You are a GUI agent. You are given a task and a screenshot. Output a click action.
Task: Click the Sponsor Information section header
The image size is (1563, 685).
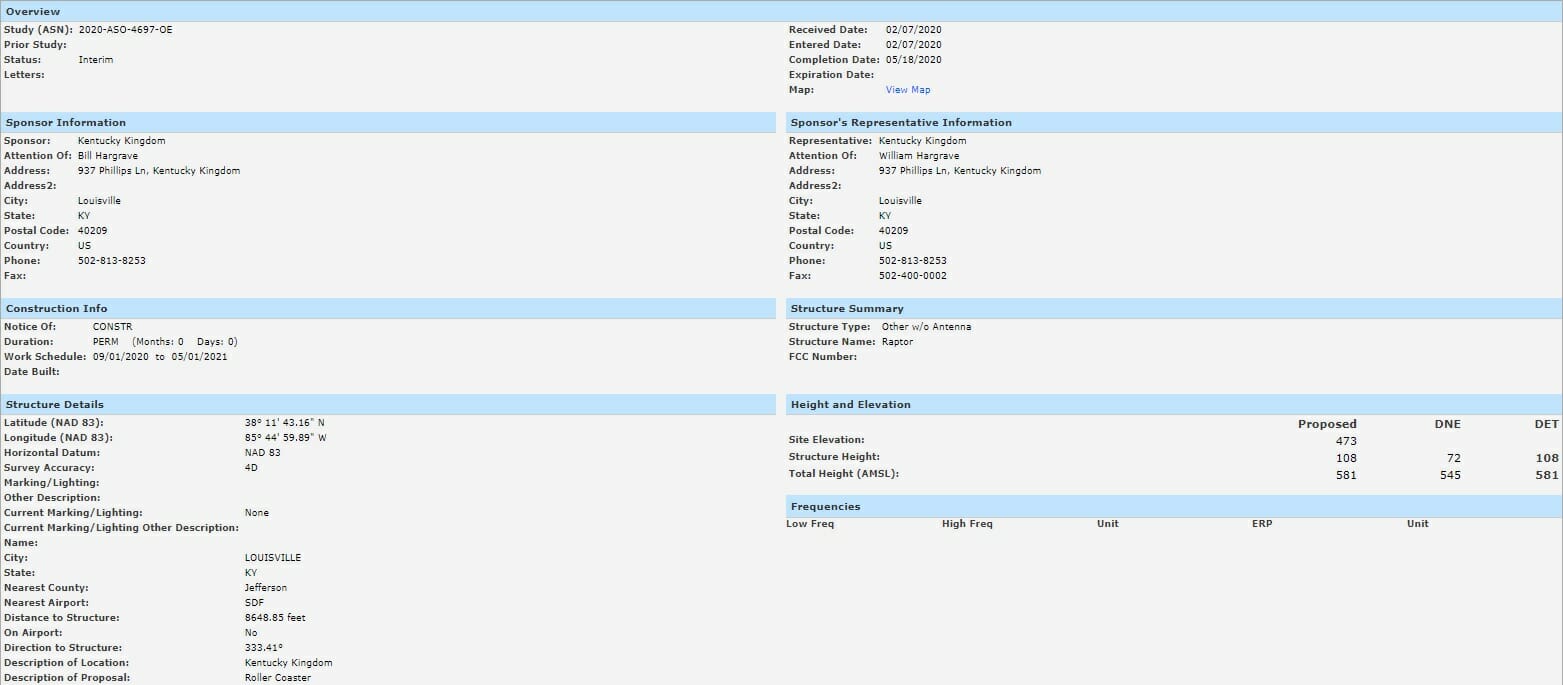click(66, 123)
